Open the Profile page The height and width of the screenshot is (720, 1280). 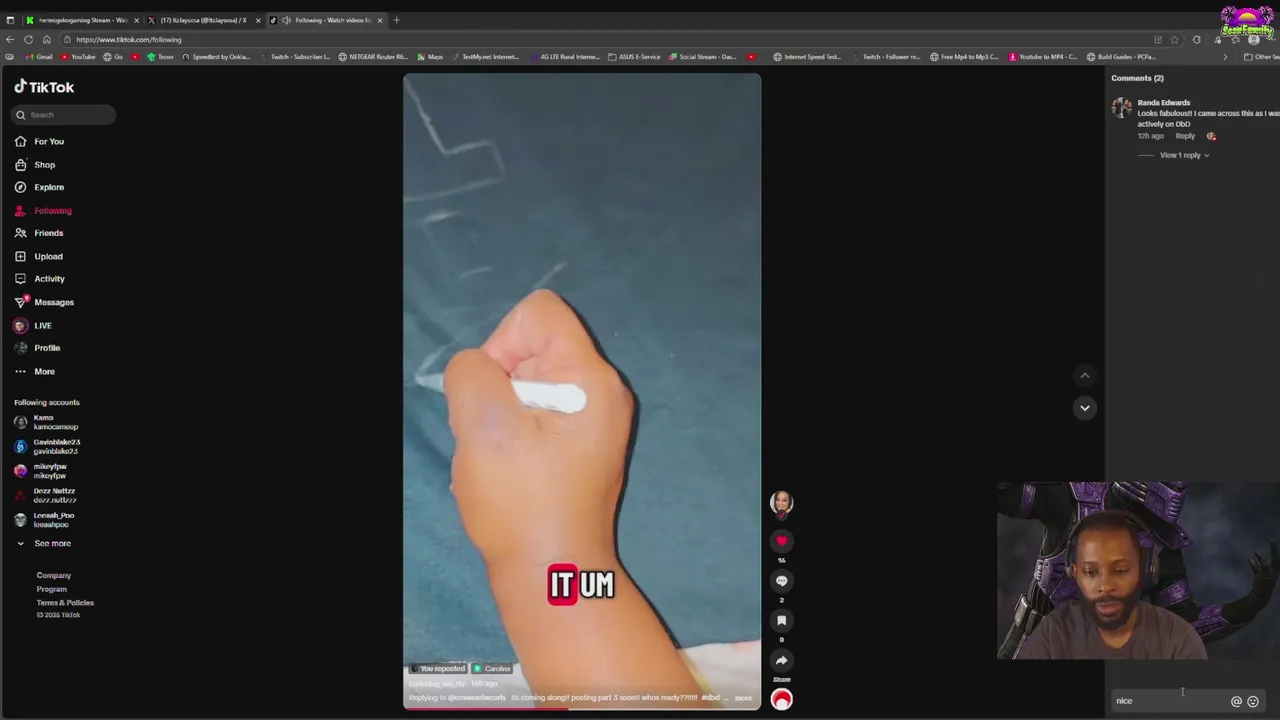pos(38,348)
